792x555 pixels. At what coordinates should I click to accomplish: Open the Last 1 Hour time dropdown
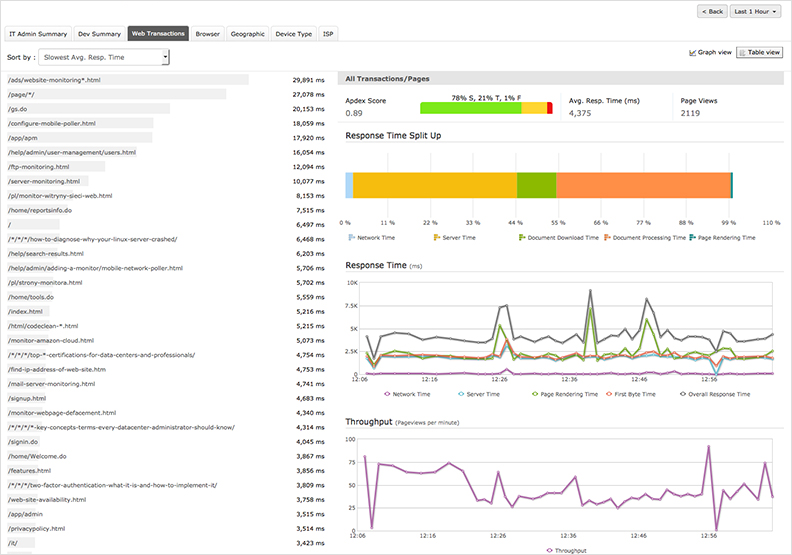click(756, 12)
